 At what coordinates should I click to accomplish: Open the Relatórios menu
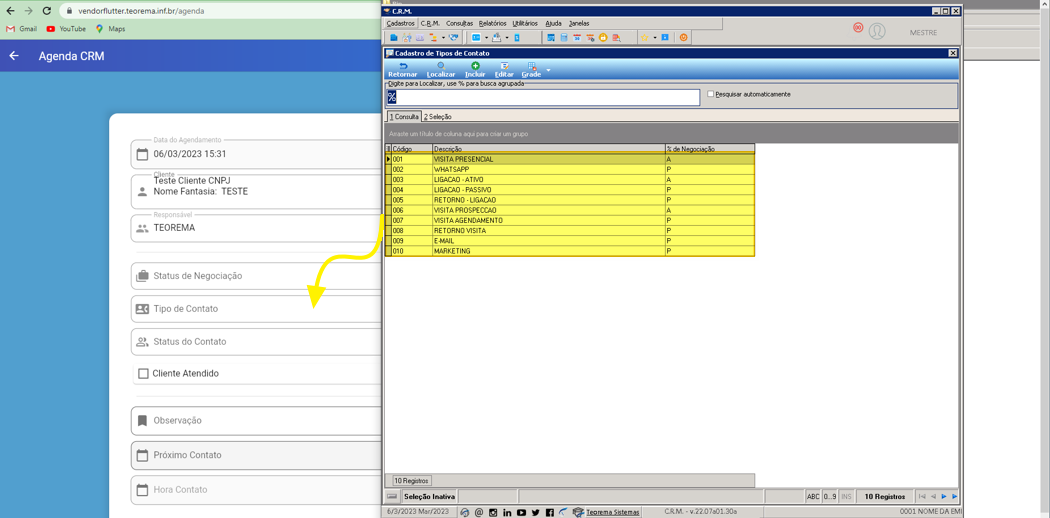(493, 23)
